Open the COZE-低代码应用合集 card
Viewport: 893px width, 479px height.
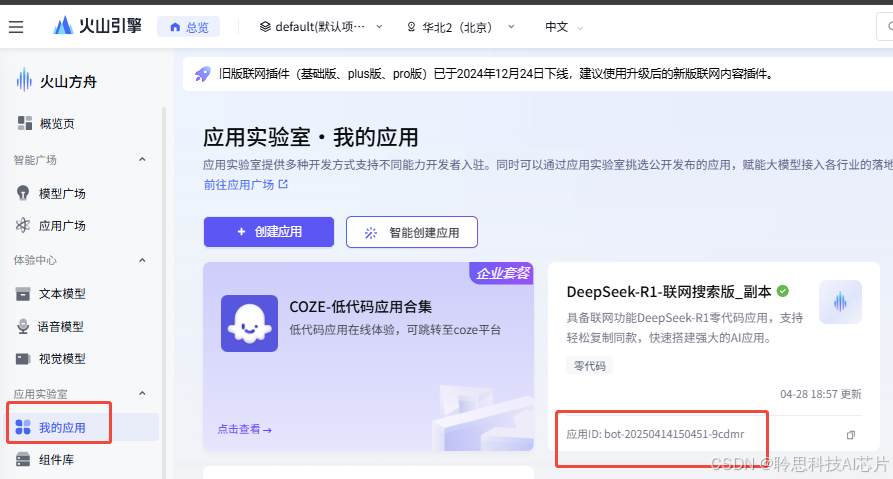tap(368, 356)
